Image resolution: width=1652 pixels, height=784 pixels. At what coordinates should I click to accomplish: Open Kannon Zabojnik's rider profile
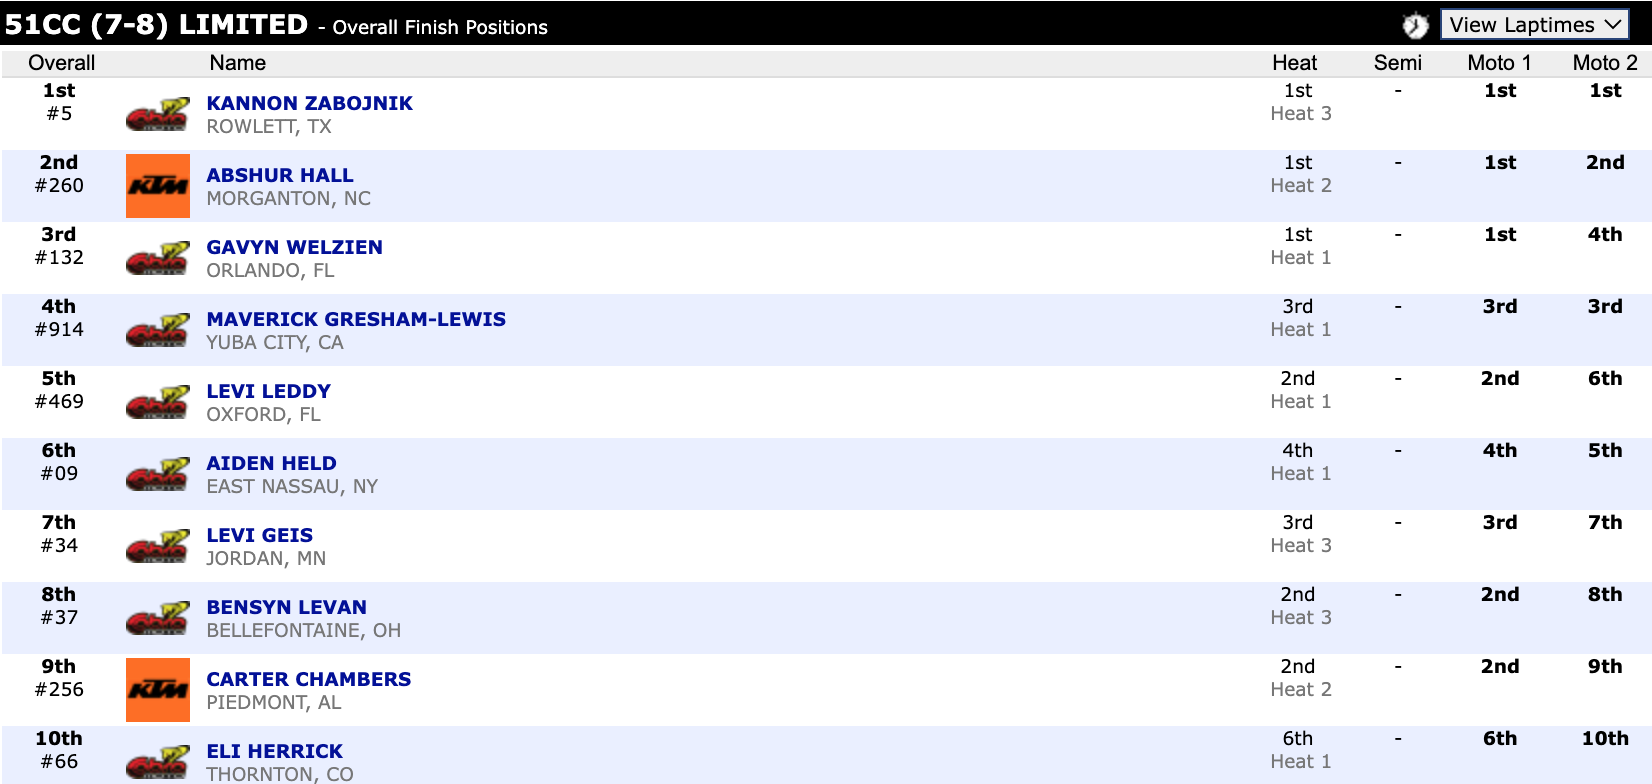pos(309,103)
